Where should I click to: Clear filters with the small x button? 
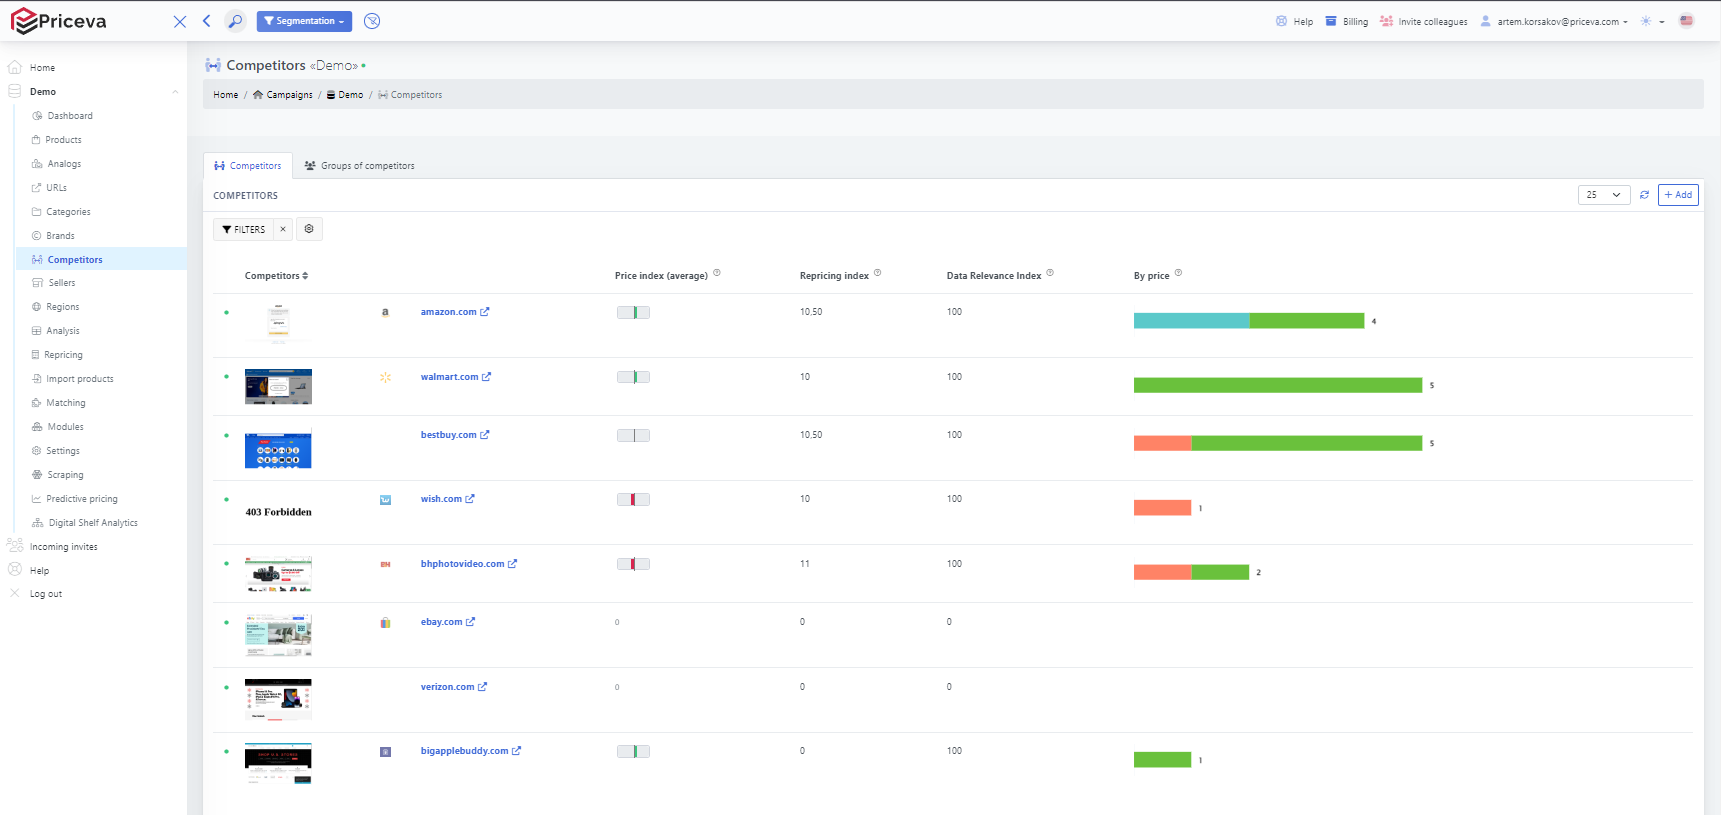coord(283,229)
